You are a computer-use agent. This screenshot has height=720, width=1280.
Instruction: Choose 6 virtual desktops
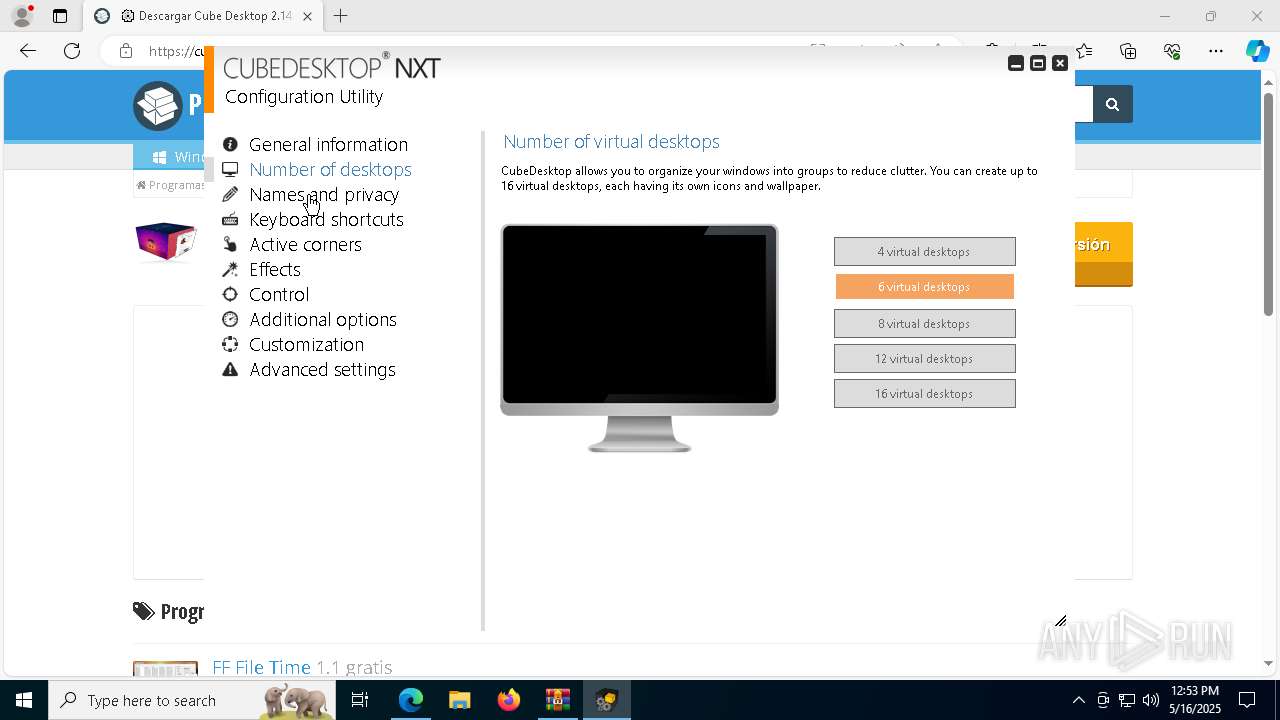(x=924, y=286)
